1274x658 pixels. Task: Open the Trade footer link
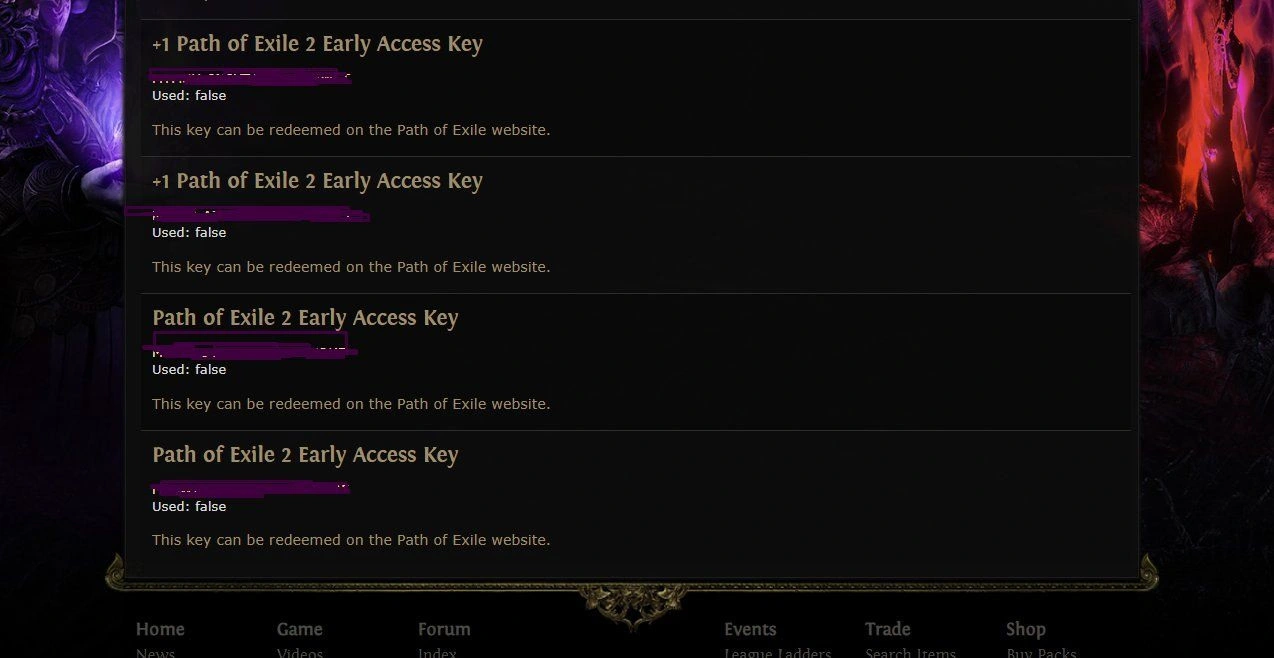tap(888, 629)
